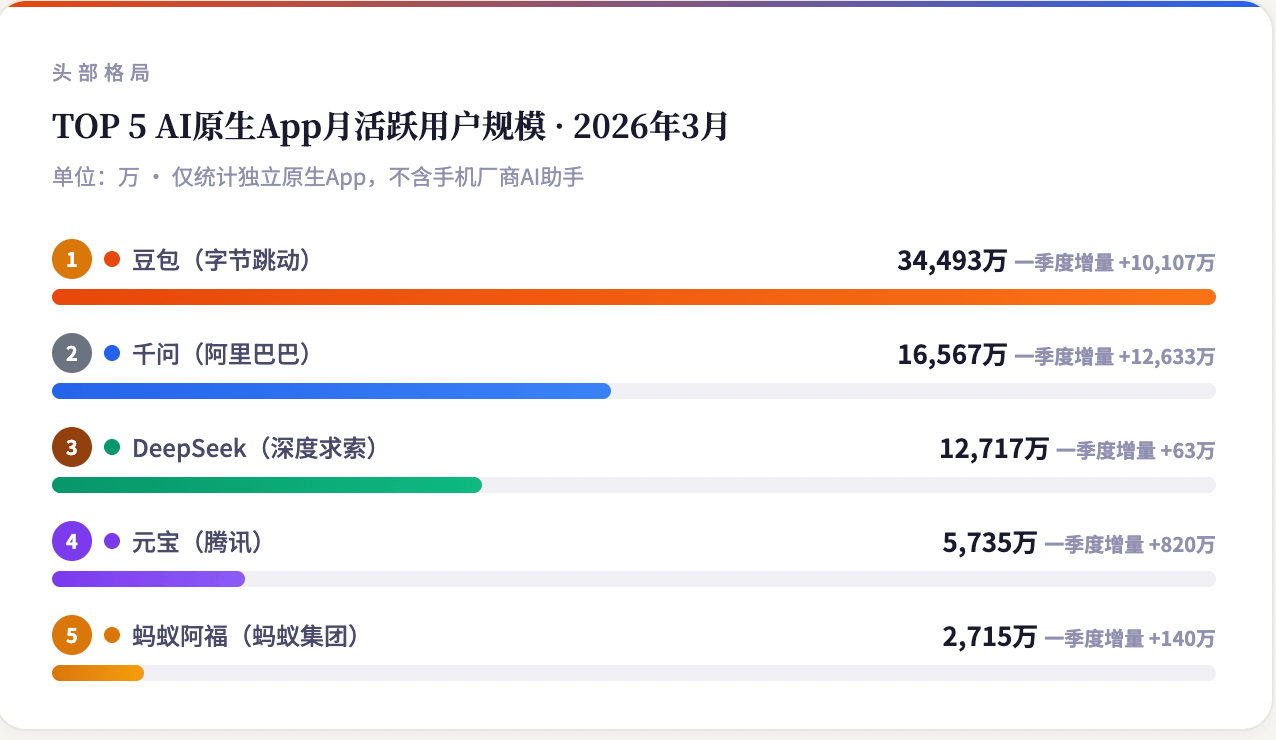Click the brown rank 3 badge
Screen dimensions: 1276x740
(72, 448)
